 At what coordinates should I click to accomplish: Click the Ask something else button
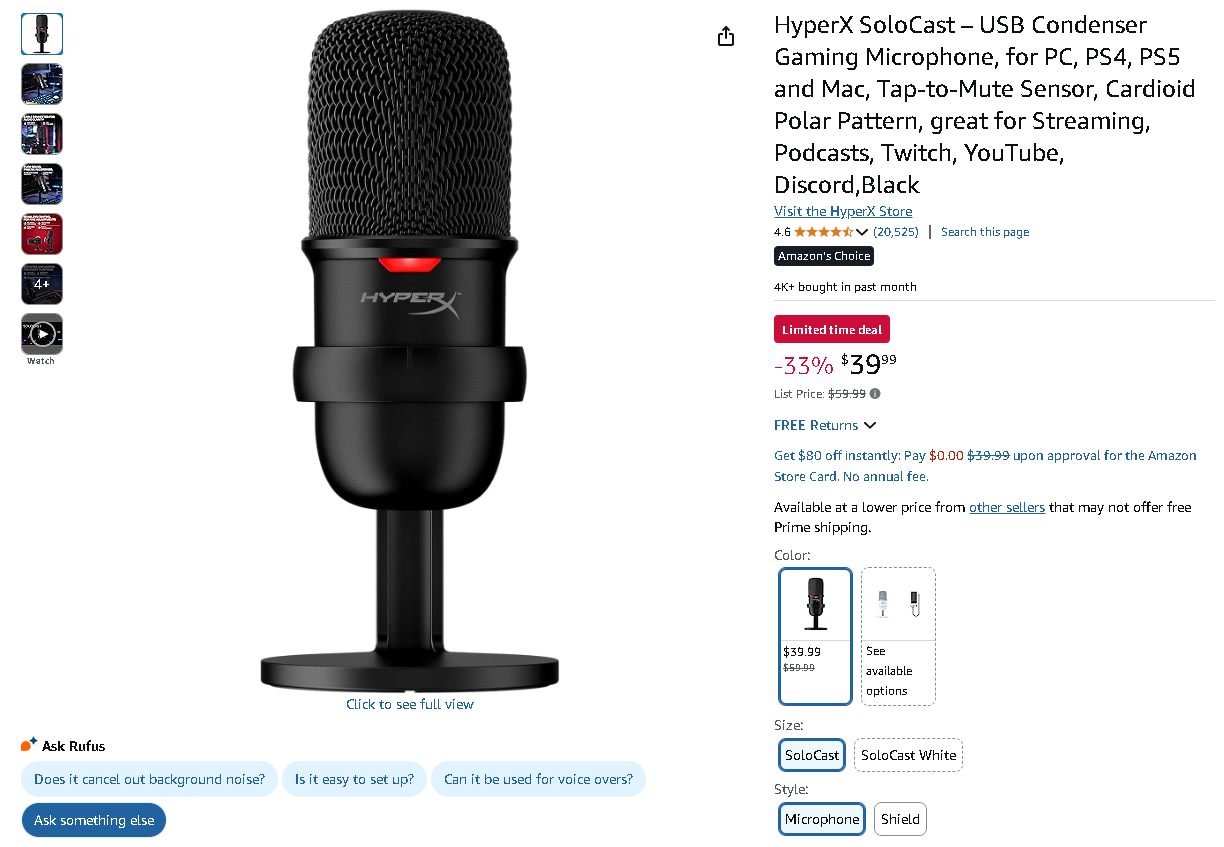click(x=94, y=820)
